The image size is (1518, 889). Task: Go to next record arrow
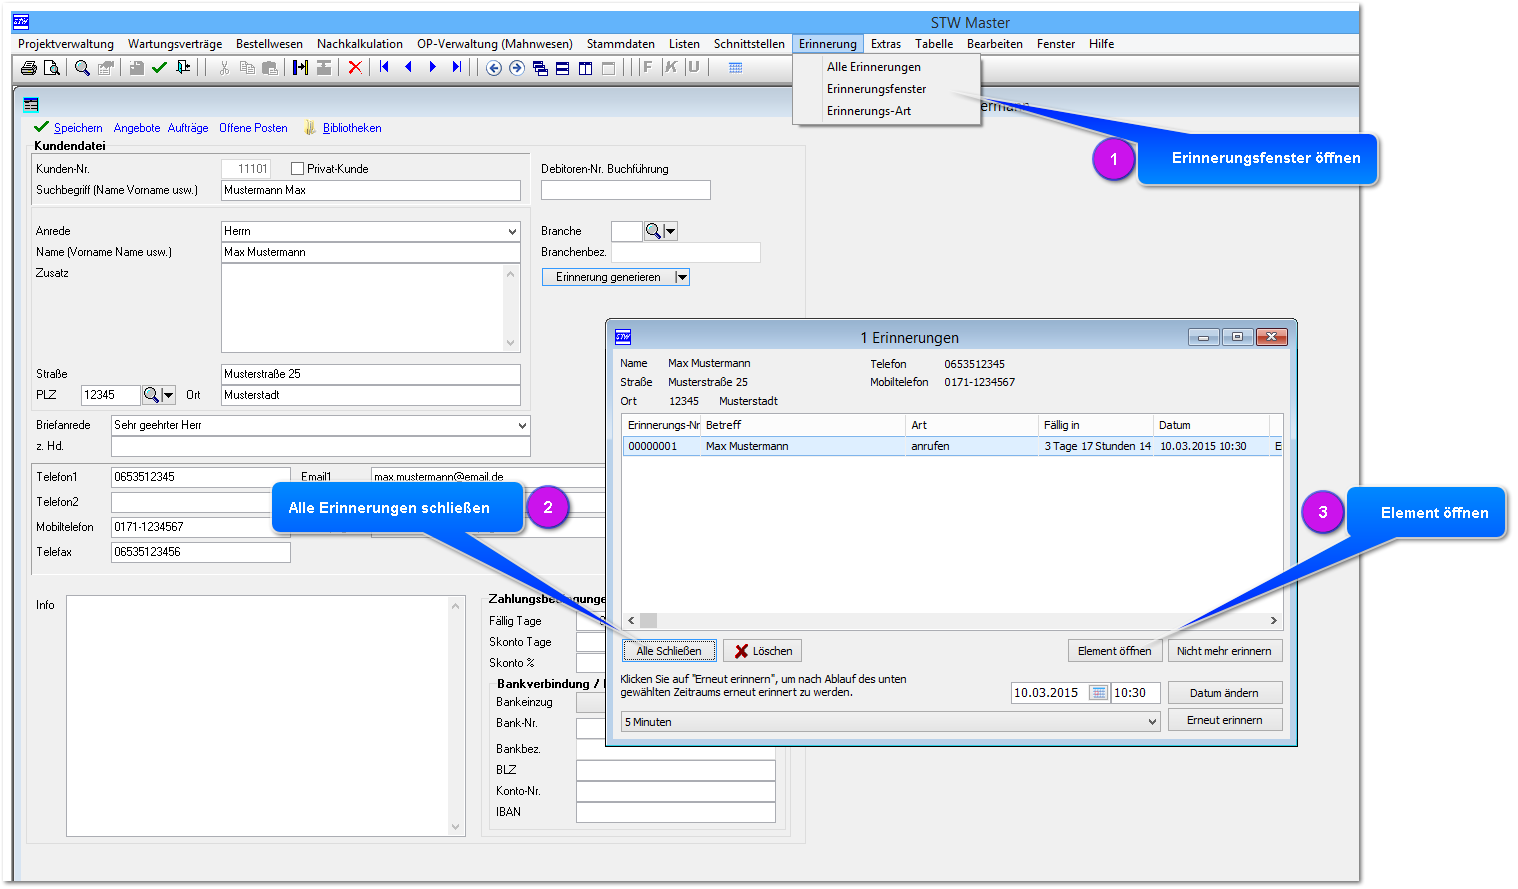point(433,67)
